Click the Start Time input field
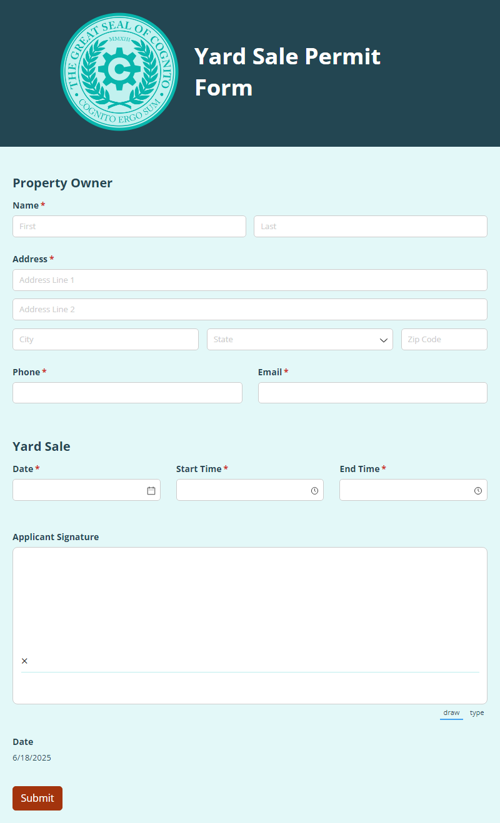The image size is (500, 823). coord(250,490)
